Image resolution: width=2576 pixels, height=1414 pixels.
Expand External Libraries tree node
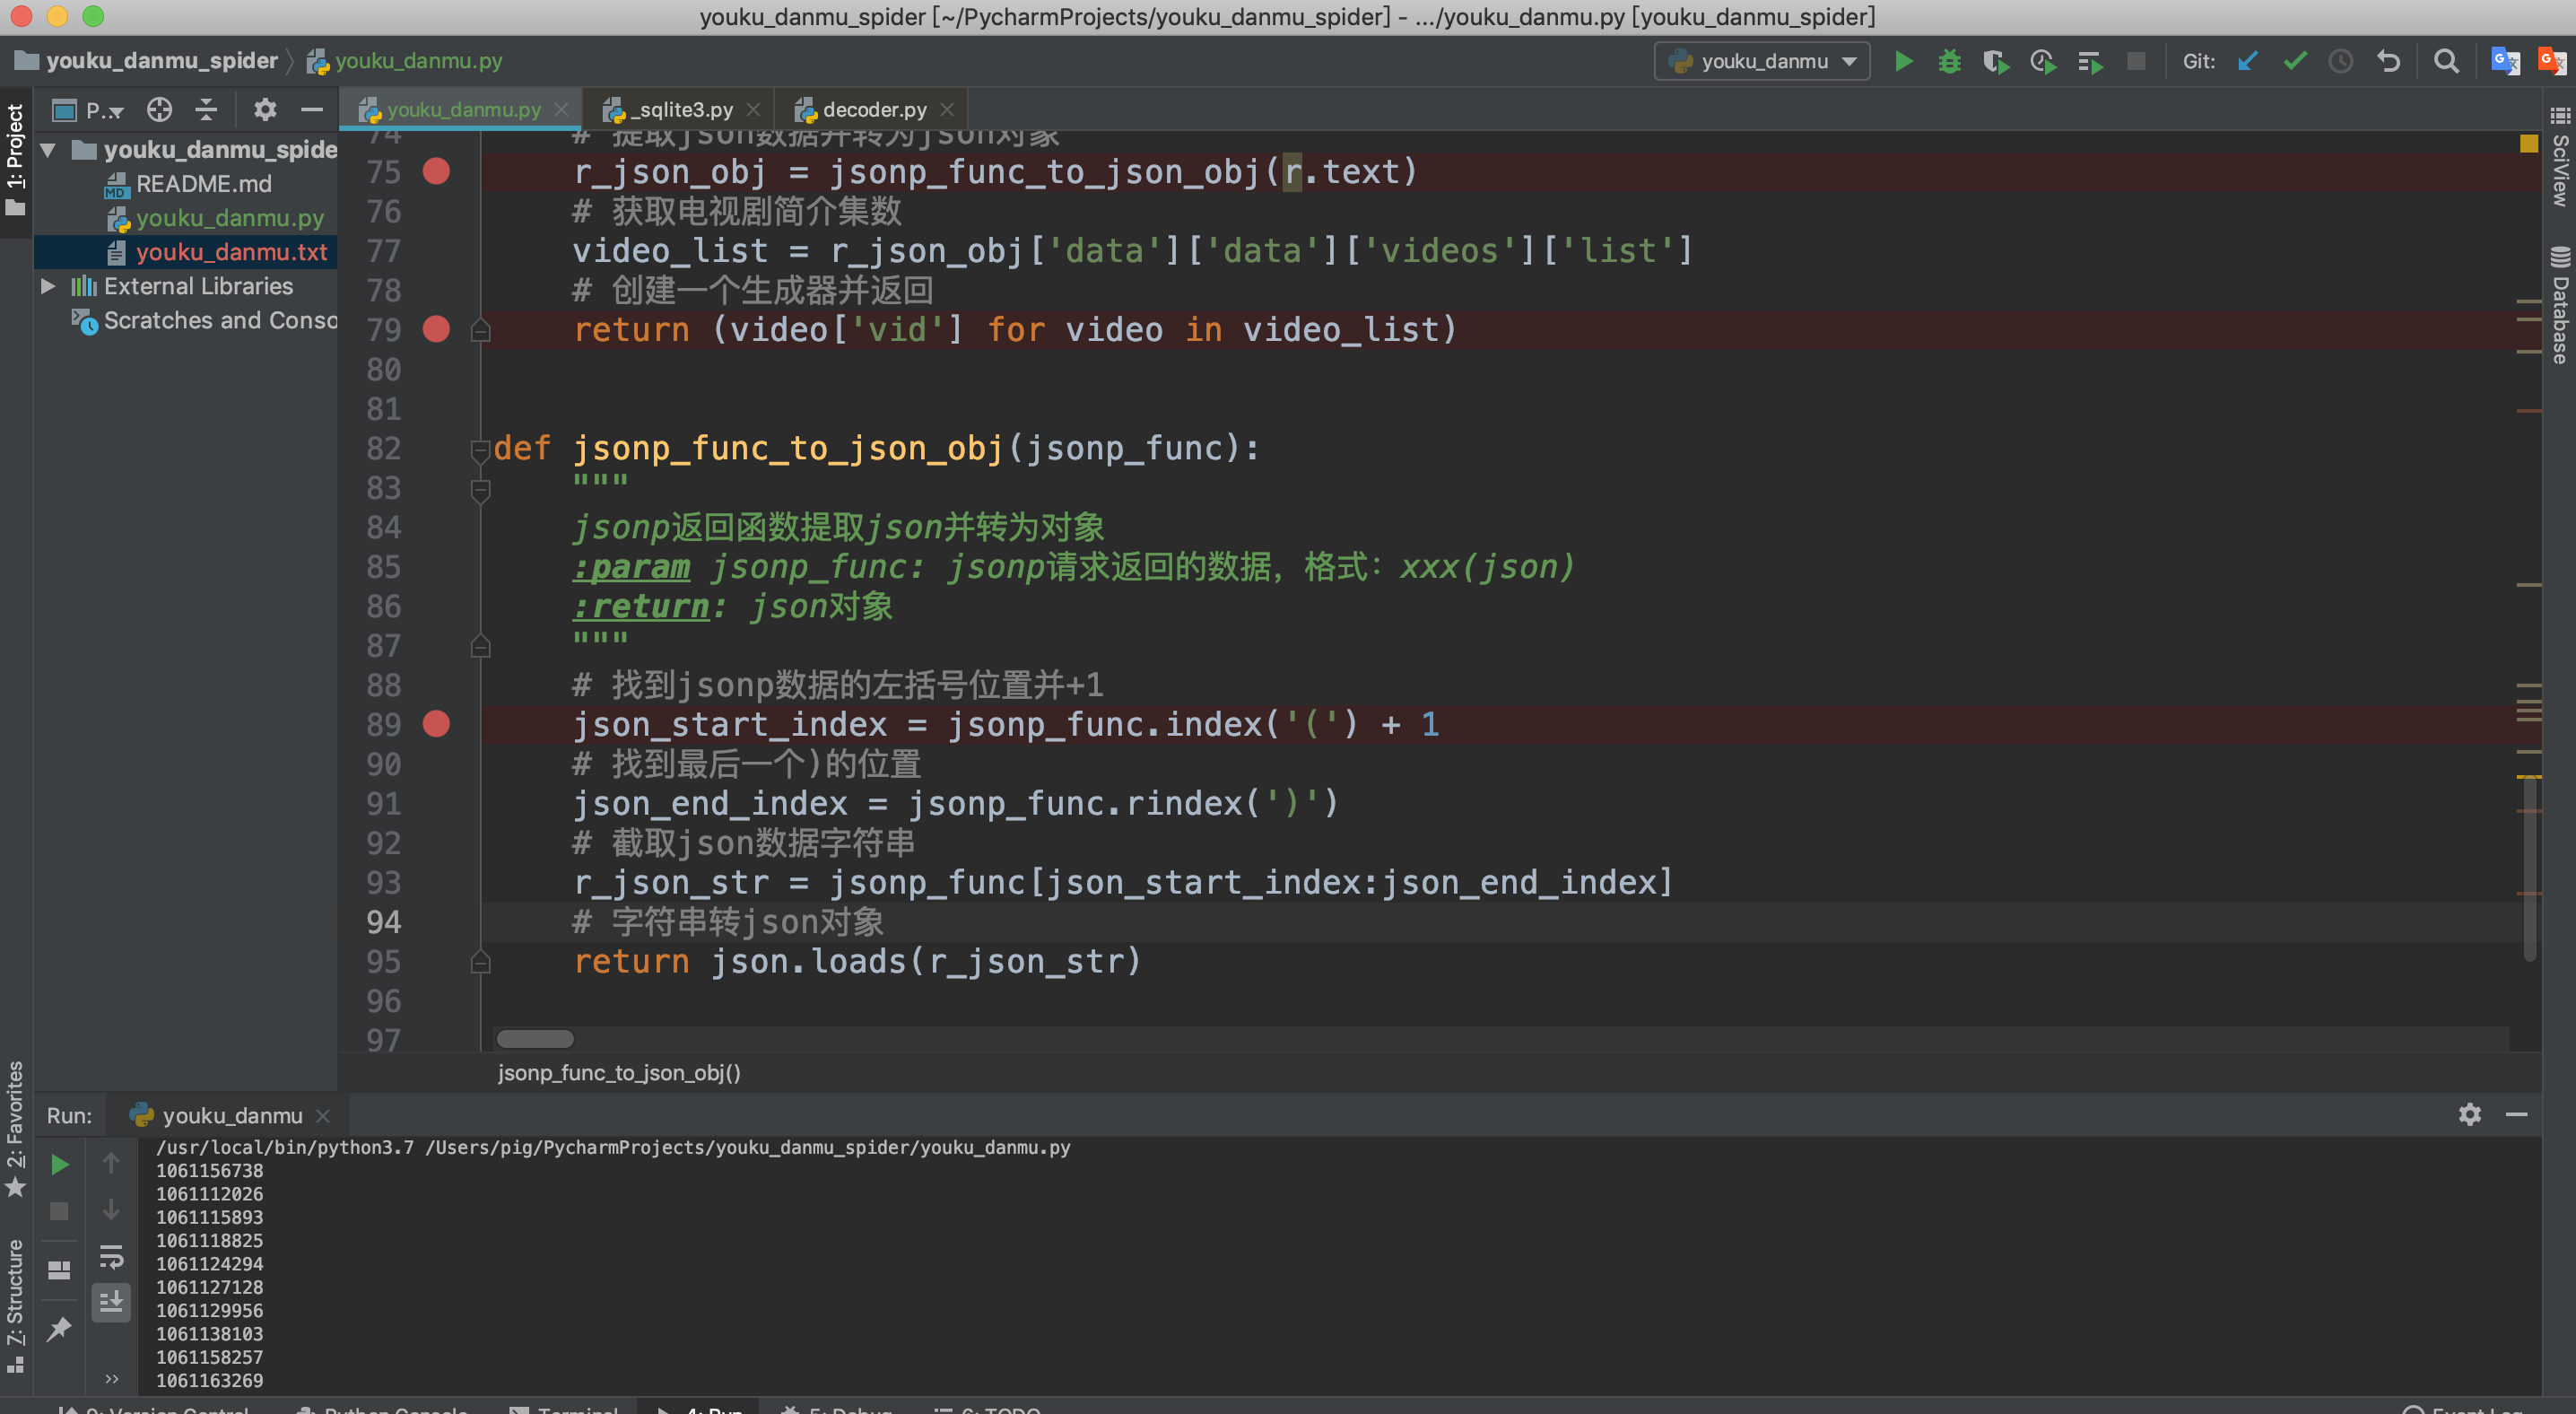coord(47,286)
